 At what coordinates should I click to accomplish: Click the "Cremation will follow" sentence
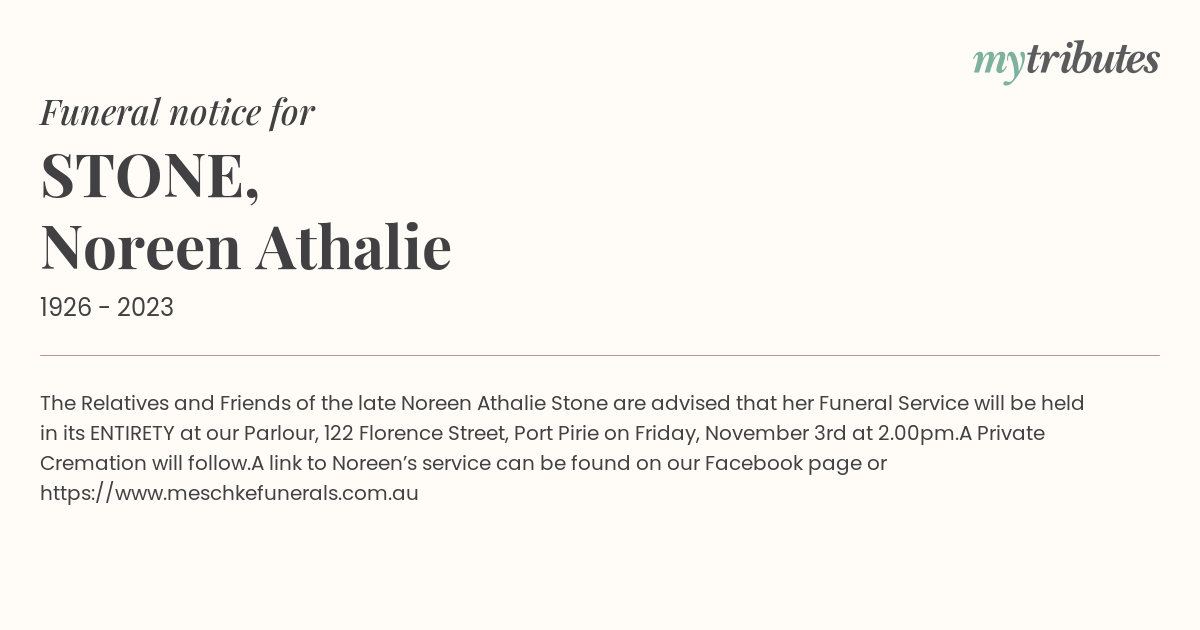pos(143,463)
